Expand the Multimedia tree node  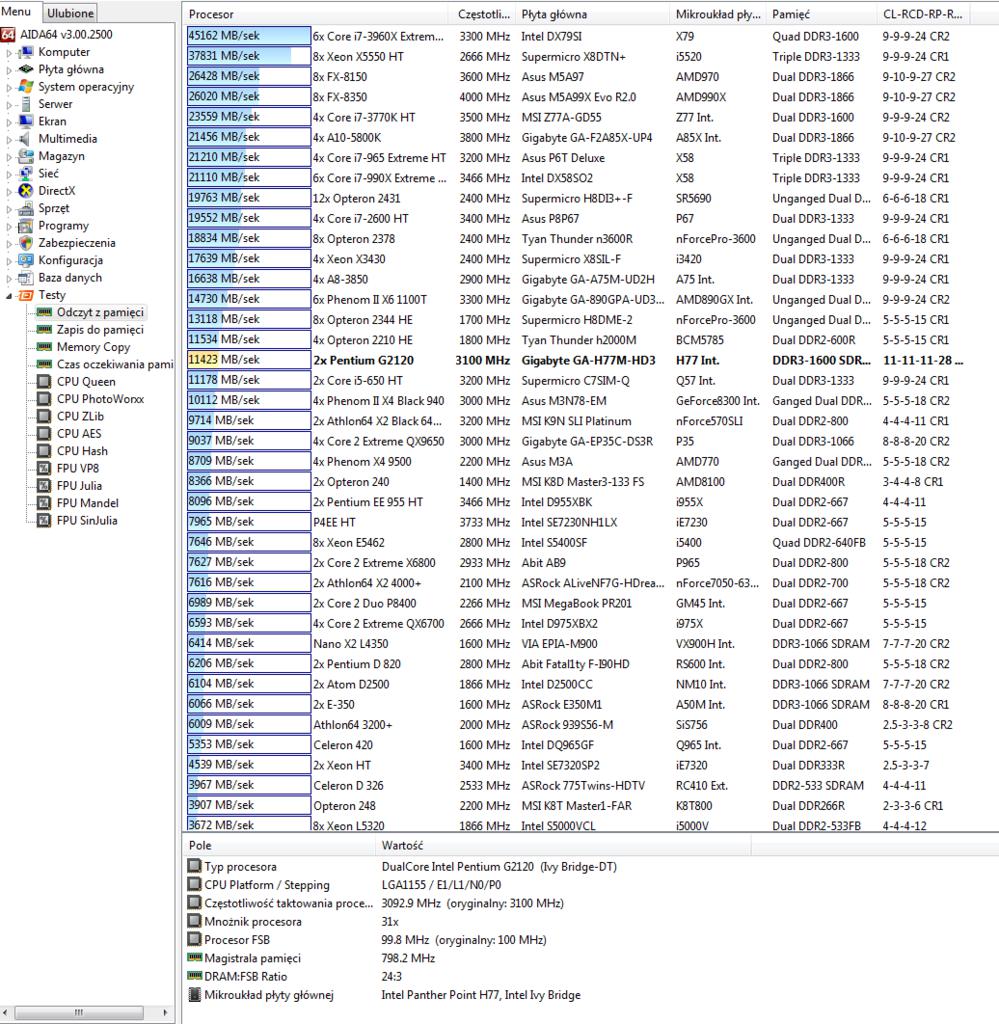coord(9,139)
